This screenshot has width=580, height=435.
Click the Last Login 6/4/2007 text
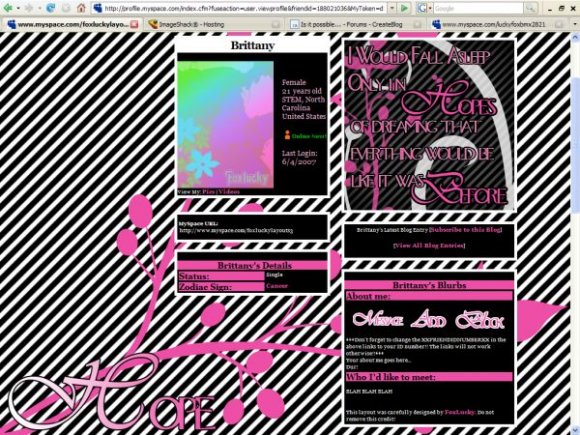point(300,158)
